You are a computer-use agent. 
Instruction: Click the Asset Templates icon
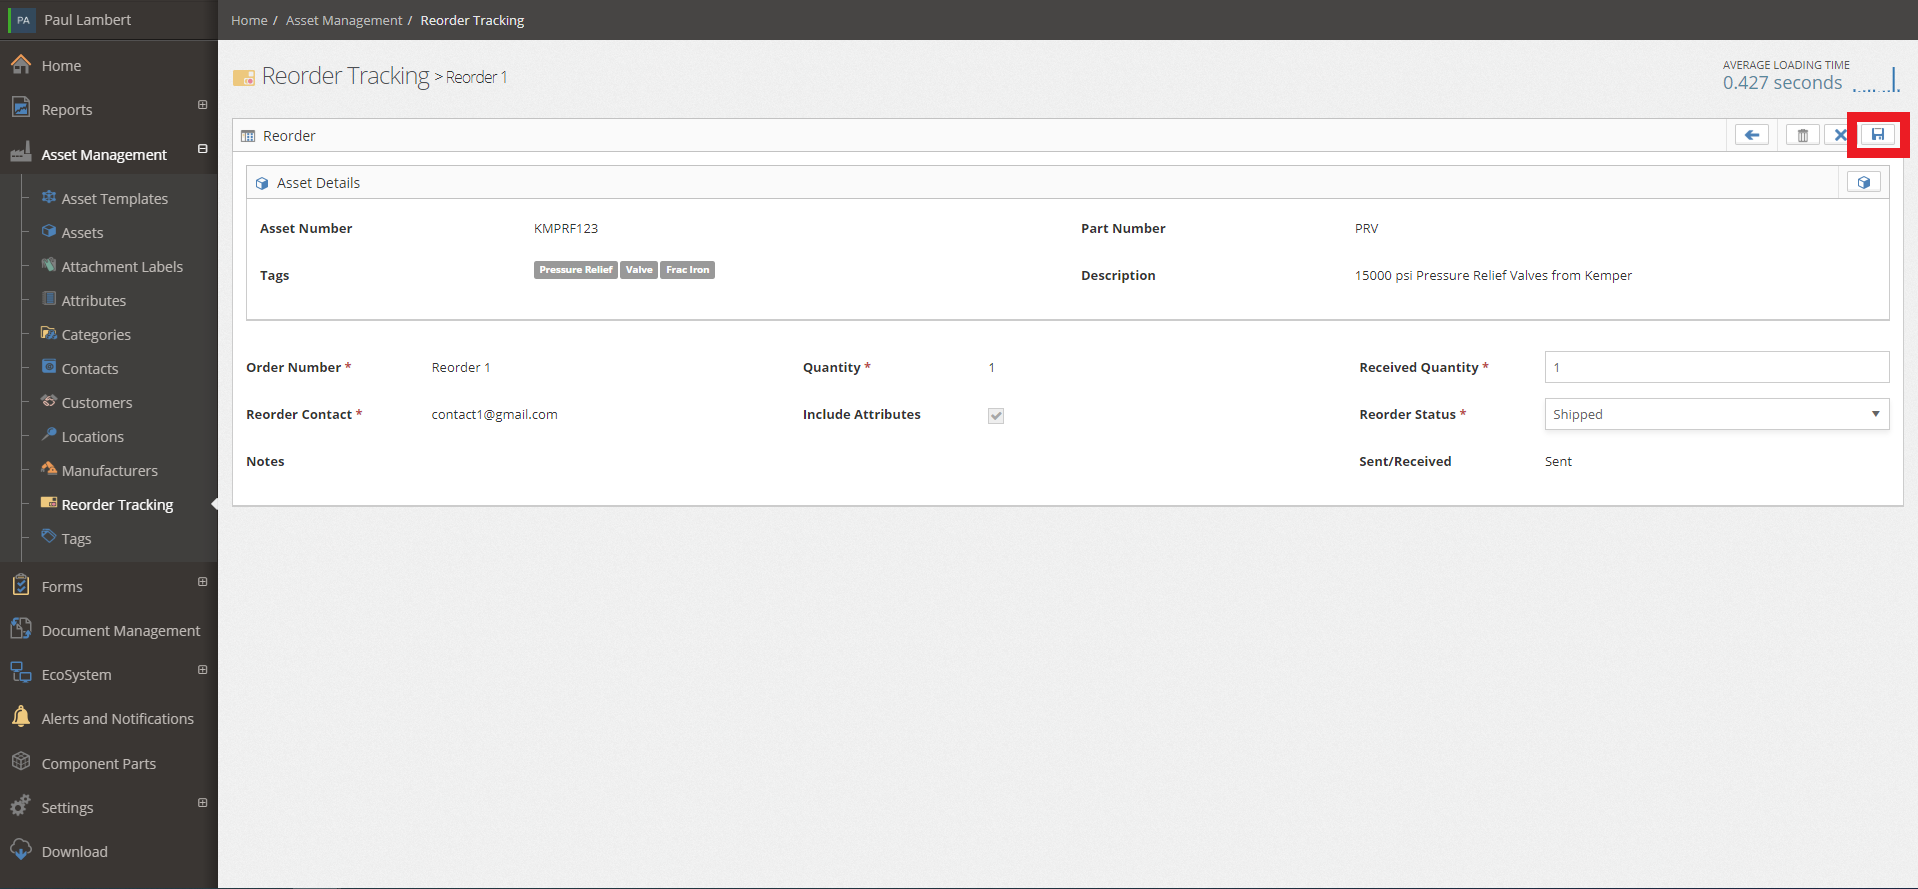49,197
